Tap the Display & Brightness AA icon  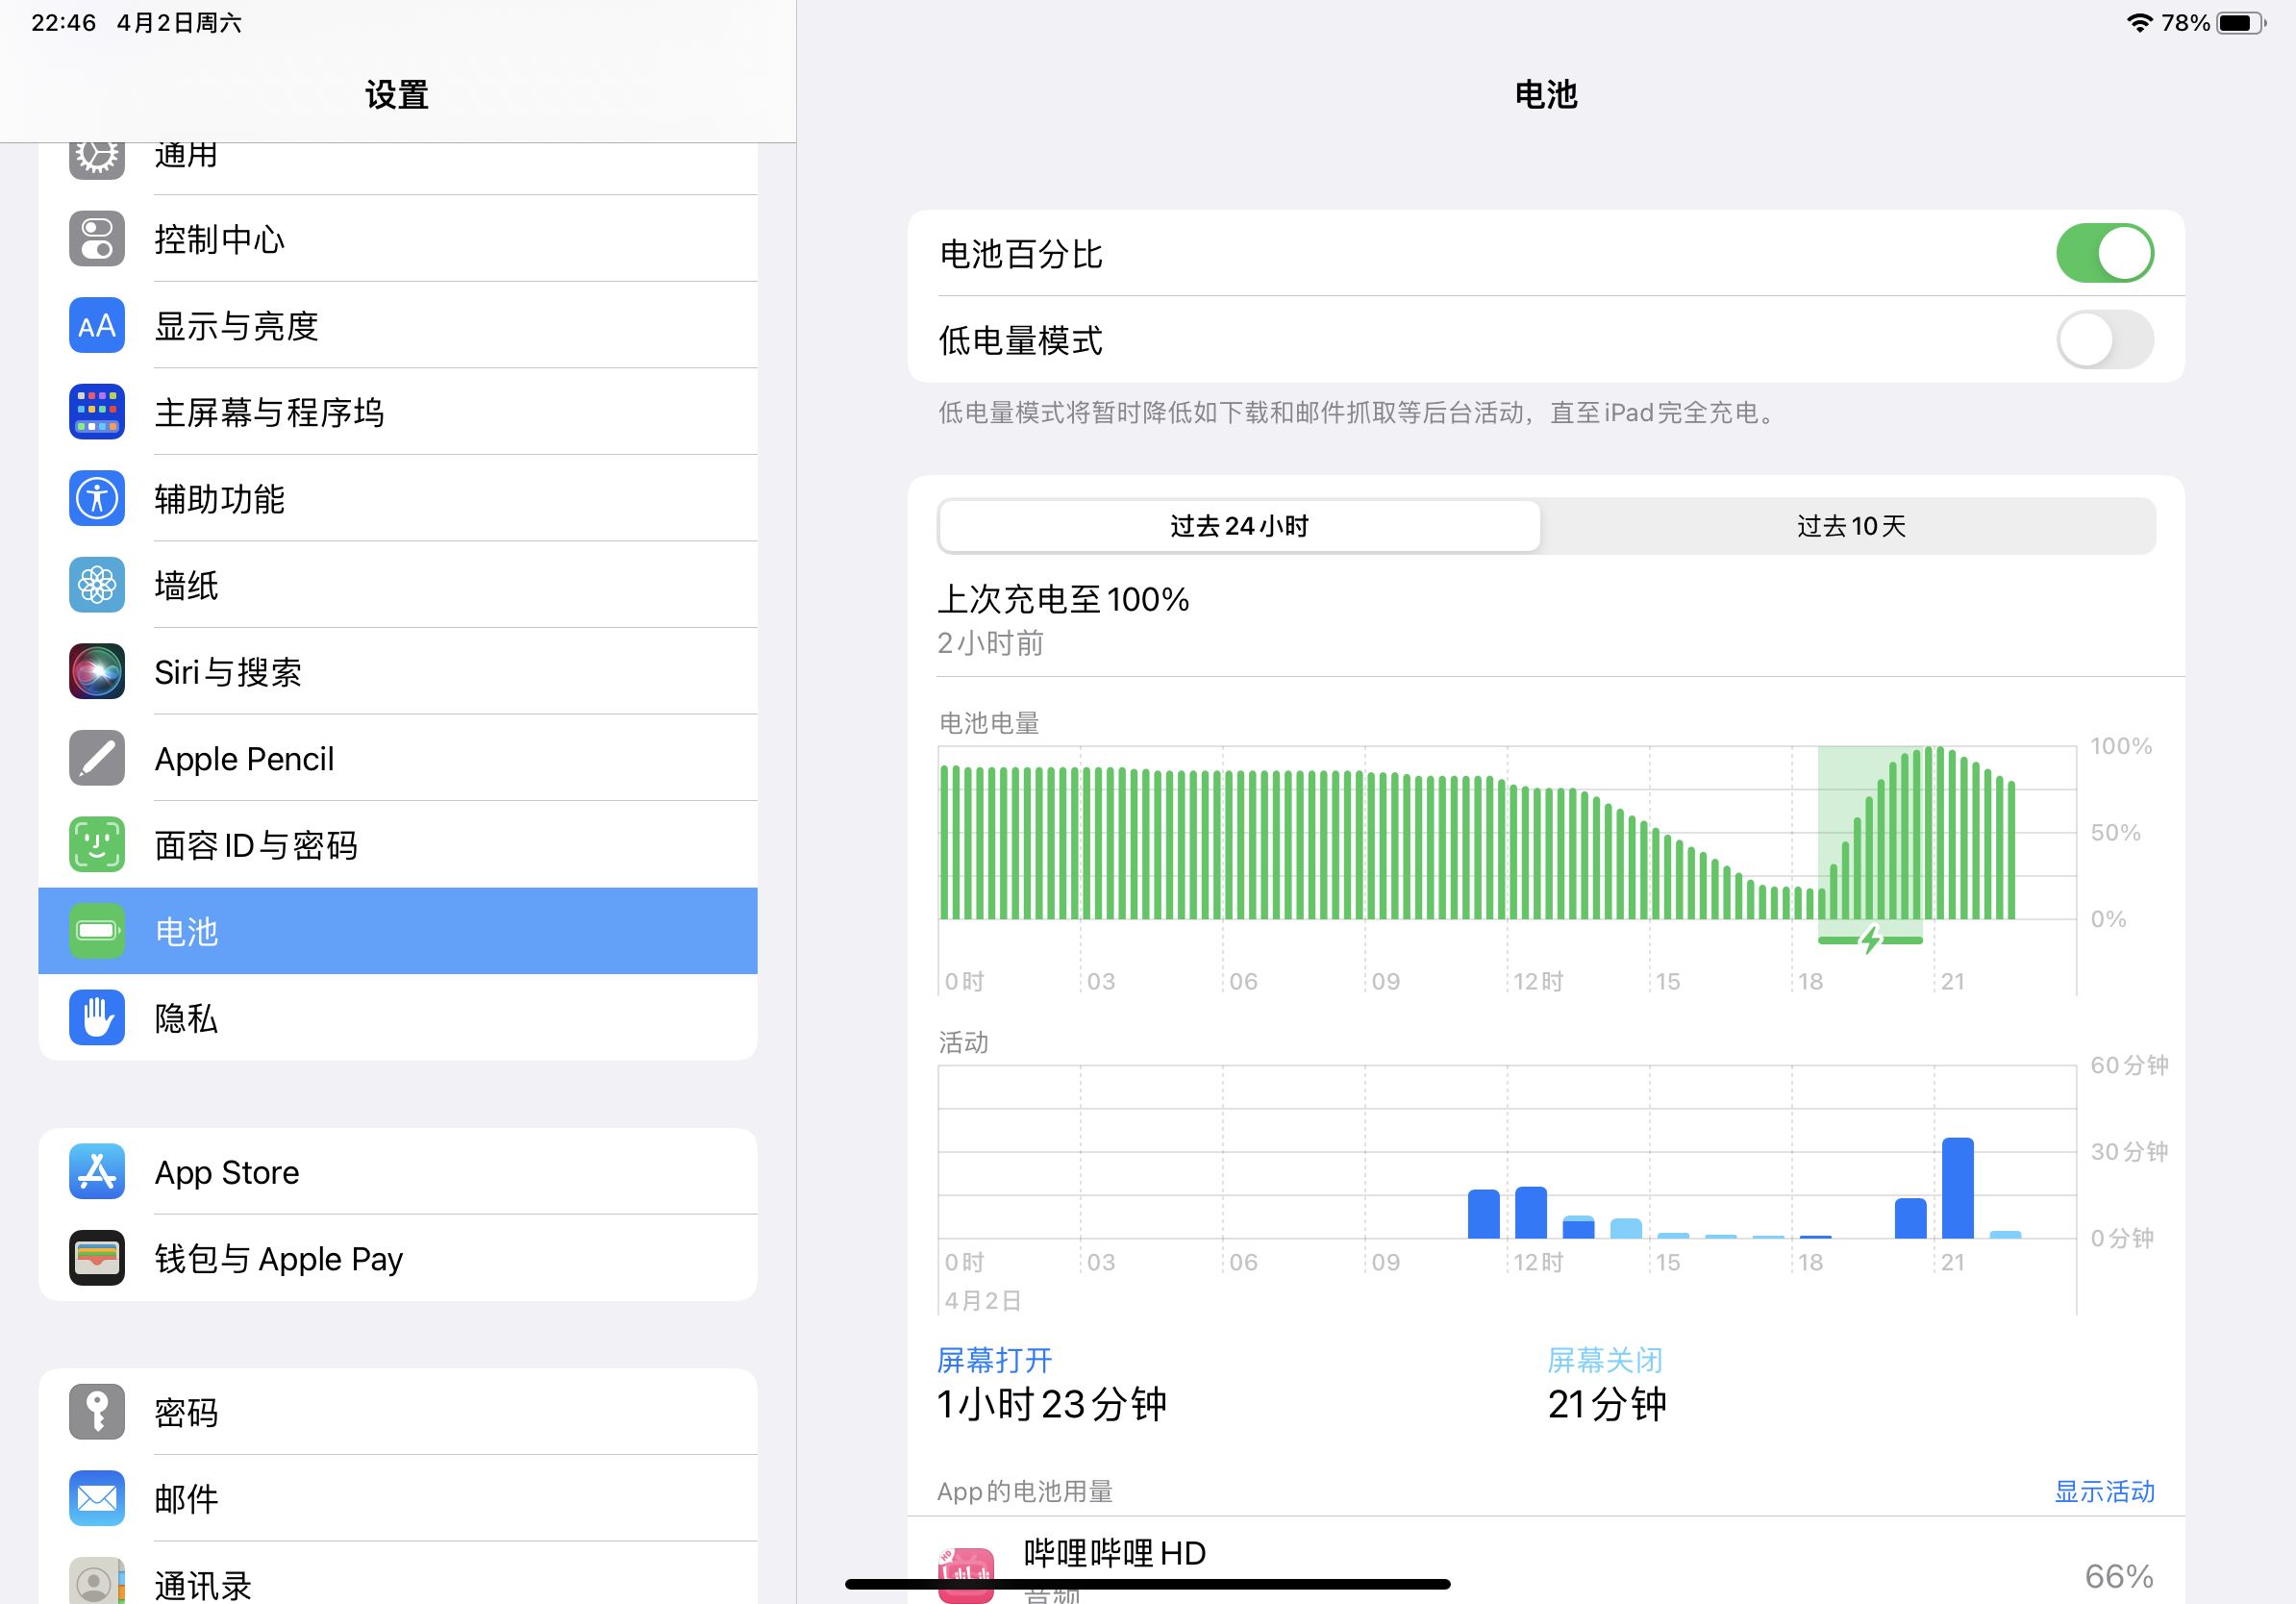97,325
